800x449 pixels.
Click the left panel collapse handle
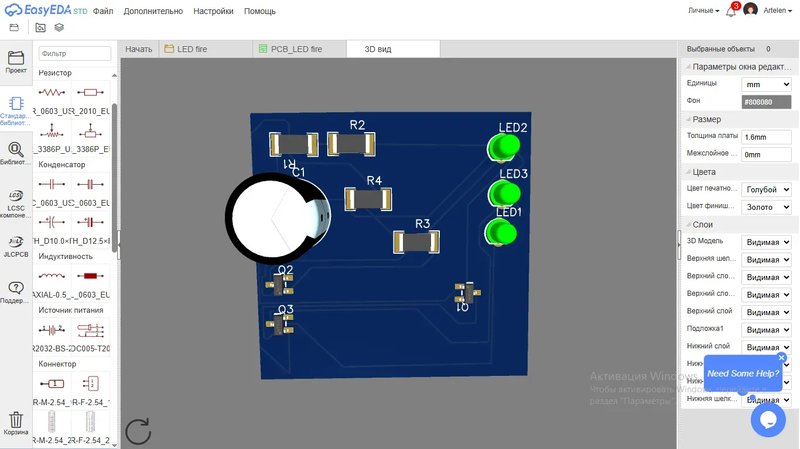[x=119, y=245]
